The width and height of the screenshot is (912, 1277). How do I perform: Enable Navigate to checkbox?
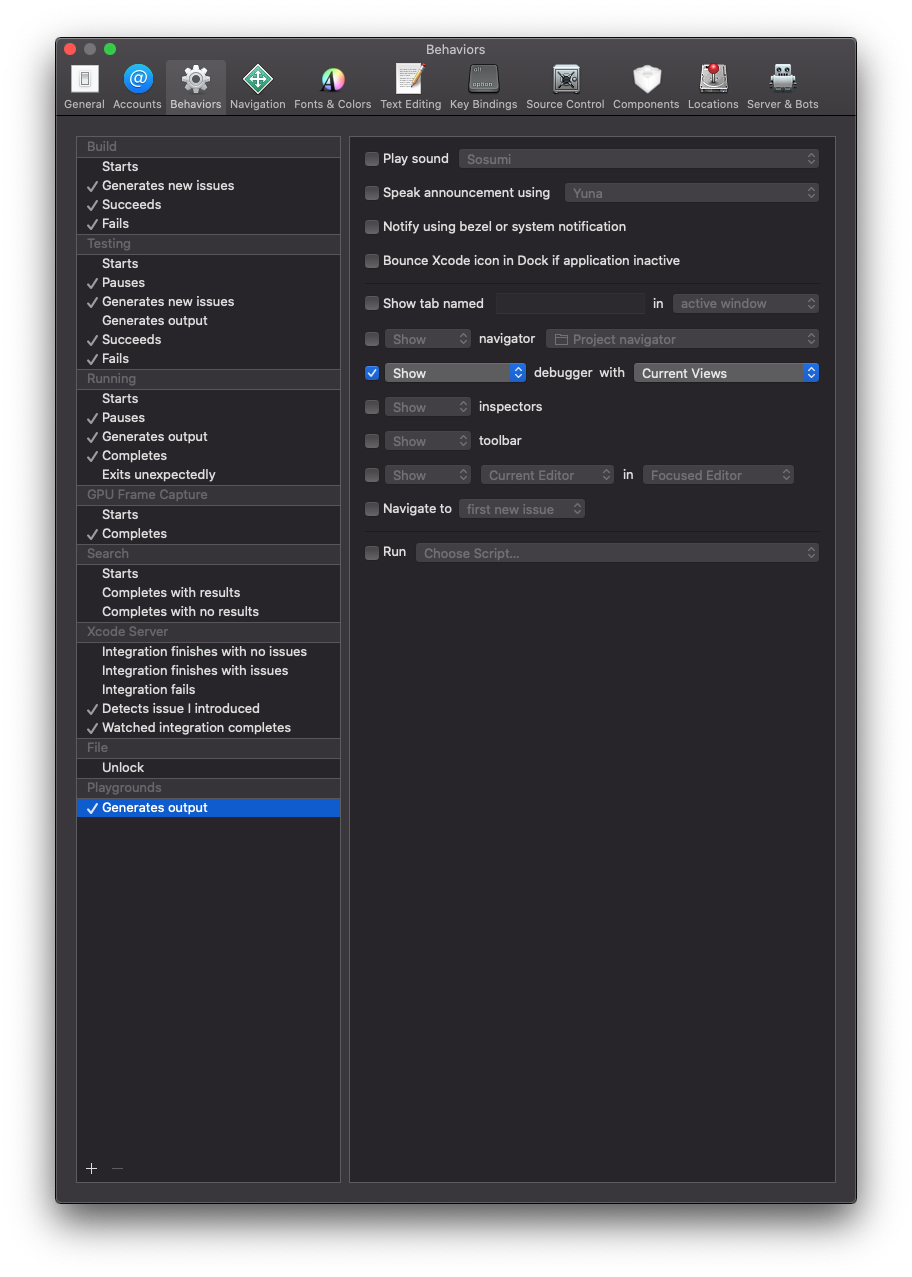[x=372, y=509]
